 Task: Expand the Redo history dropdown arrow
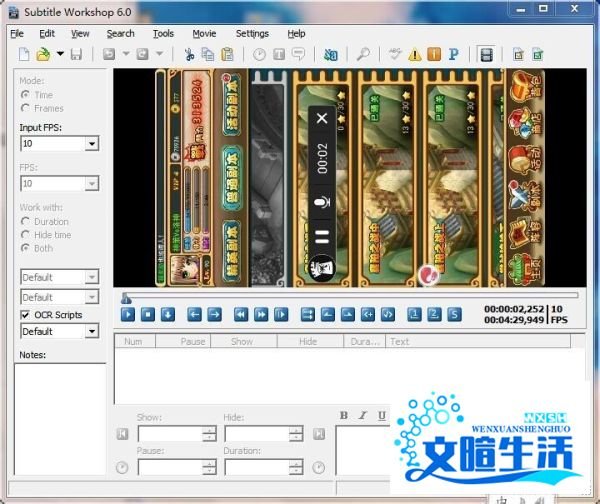coord(160,54)
